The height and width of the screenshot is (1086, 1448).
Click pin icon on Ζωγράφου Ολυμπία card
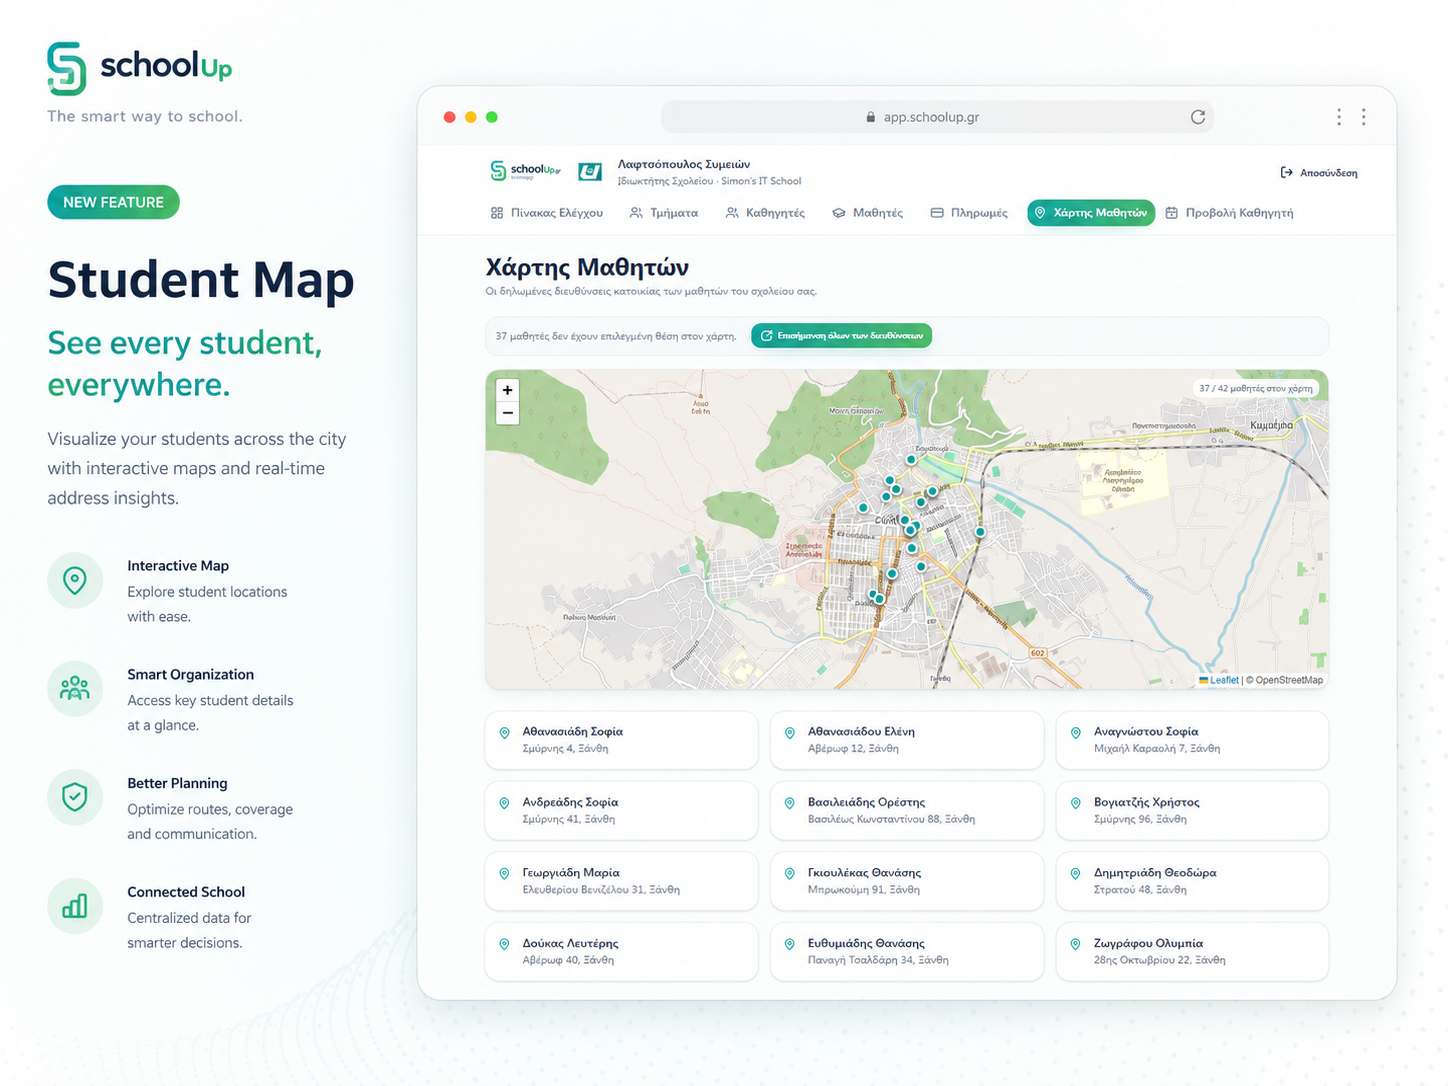[x=1076, y=944]
